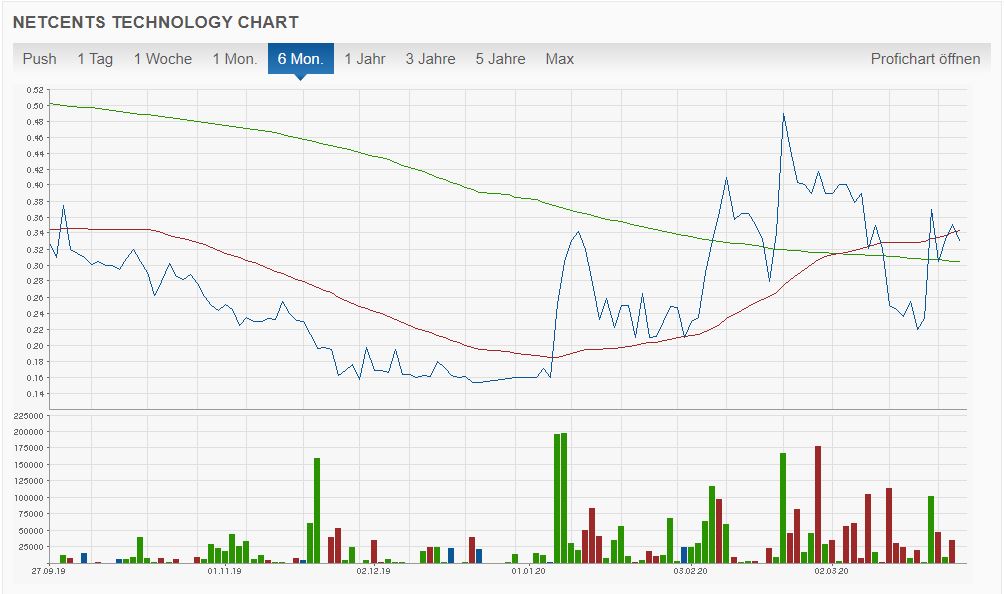
Task: Click the 01.01.20 date label
Action: point(528,571)
